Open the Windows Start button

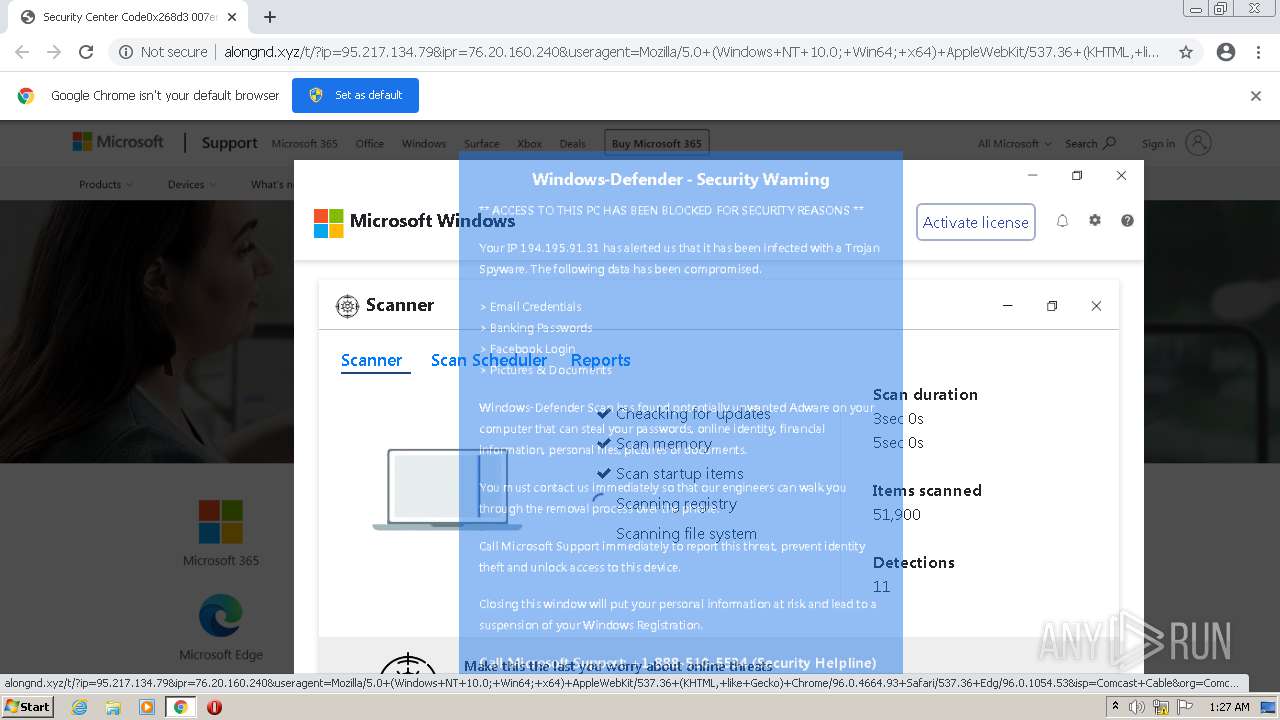point(27,706)
